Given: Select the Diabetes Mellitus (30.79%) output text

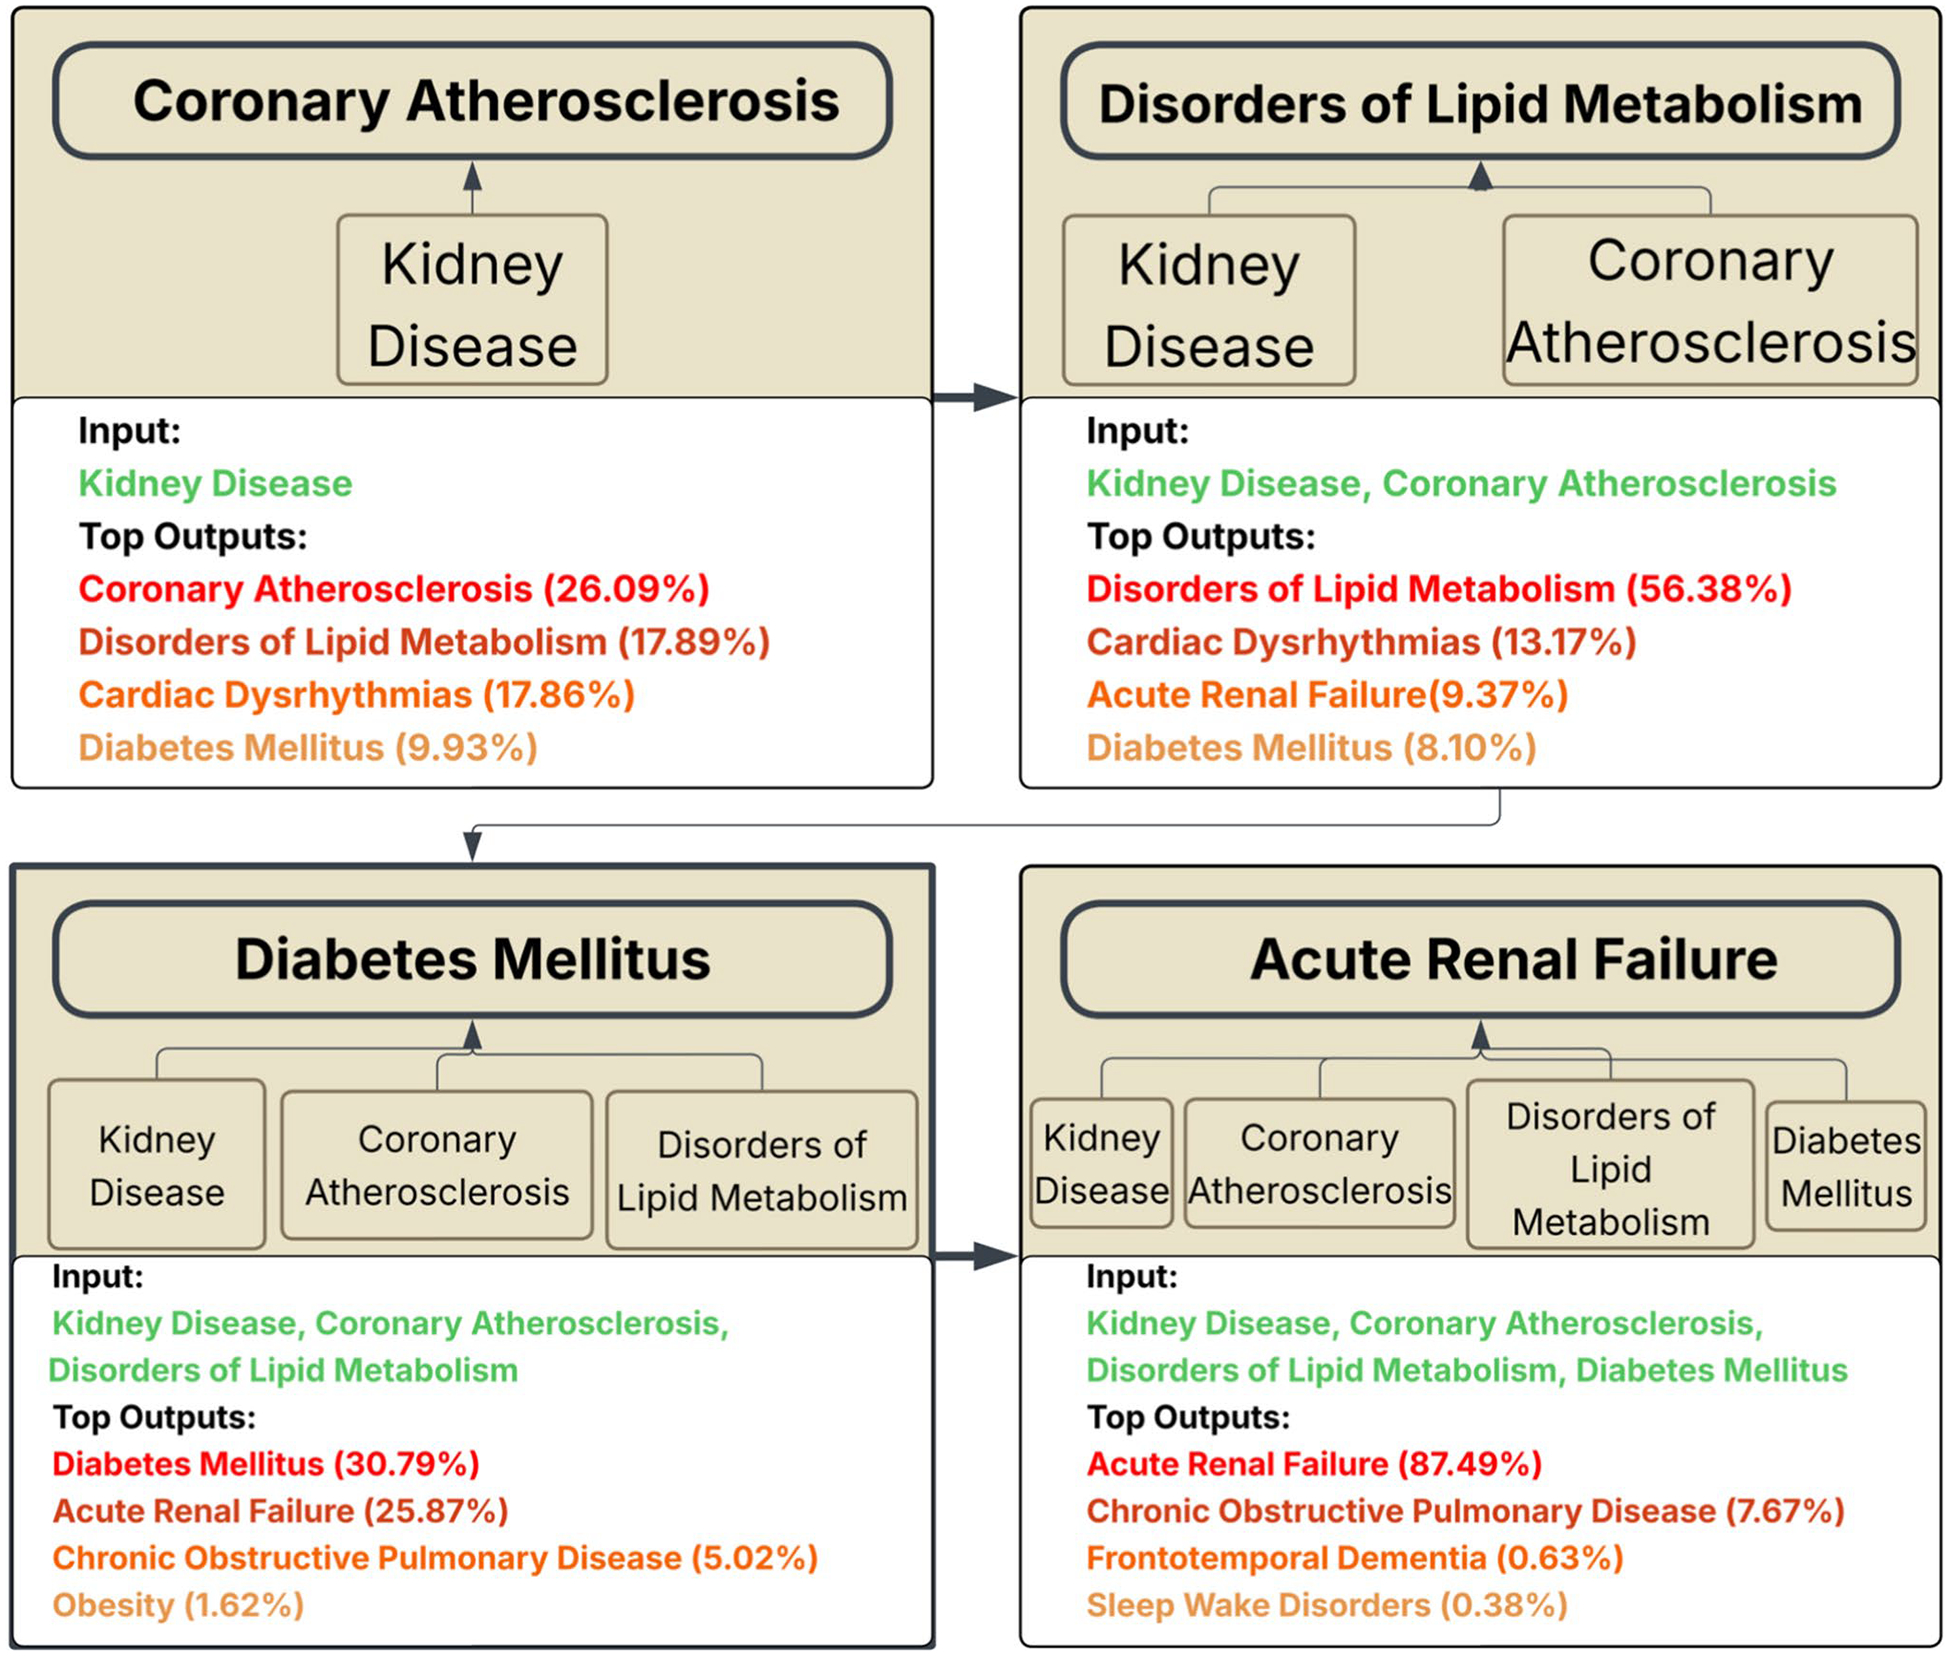Looking at the screenshot, I should [x=266, y=1464].
